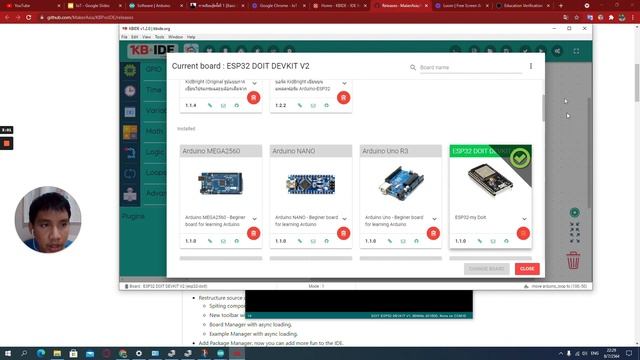Open the Windows Start menu
The image size is (640, 360).
[8, 353]
